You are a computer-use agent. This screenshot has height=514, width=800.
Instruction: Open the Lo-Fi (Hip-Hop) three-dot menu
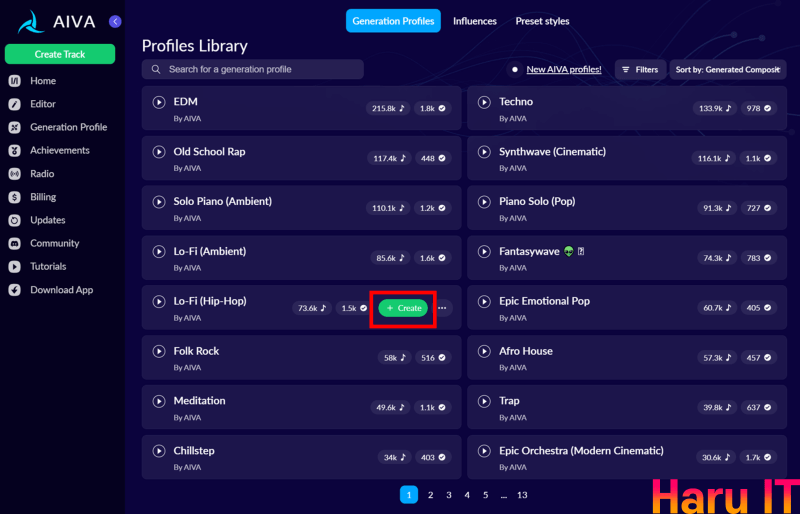pos(442,308)
